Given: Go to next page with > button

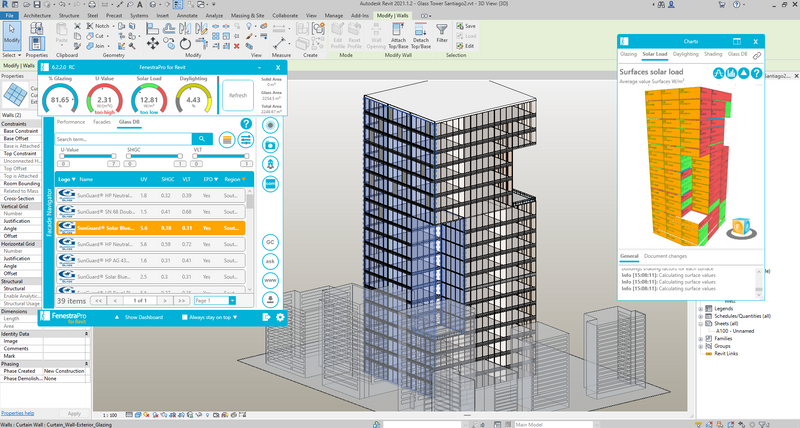Looking at the screenshot, I should (165, 301).
